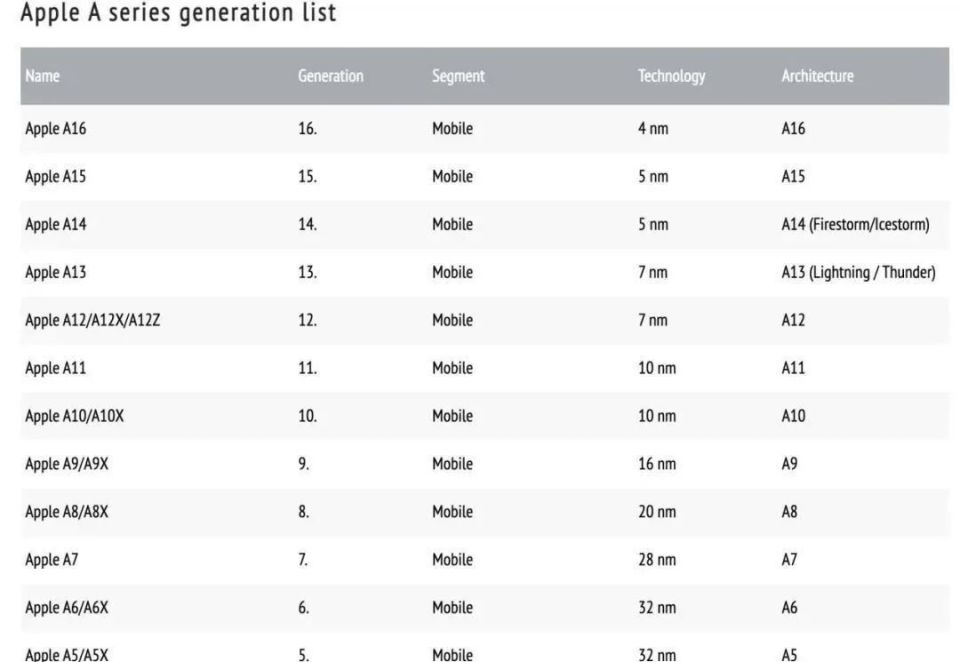Viewport: 960px width, 662px height.
Task: Click generation value '7.'
Action: (303, 560)
